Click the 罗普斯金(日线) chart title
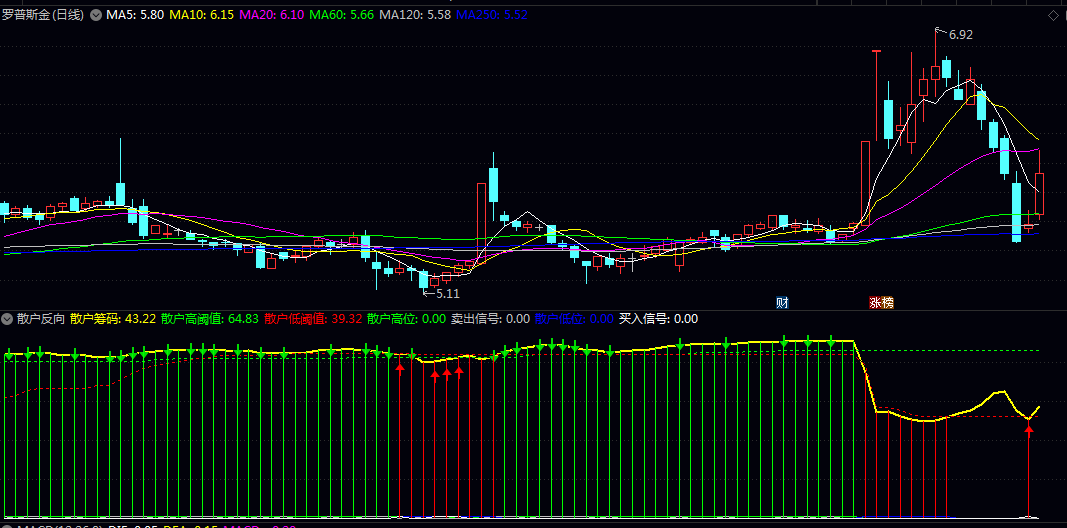 43,14
